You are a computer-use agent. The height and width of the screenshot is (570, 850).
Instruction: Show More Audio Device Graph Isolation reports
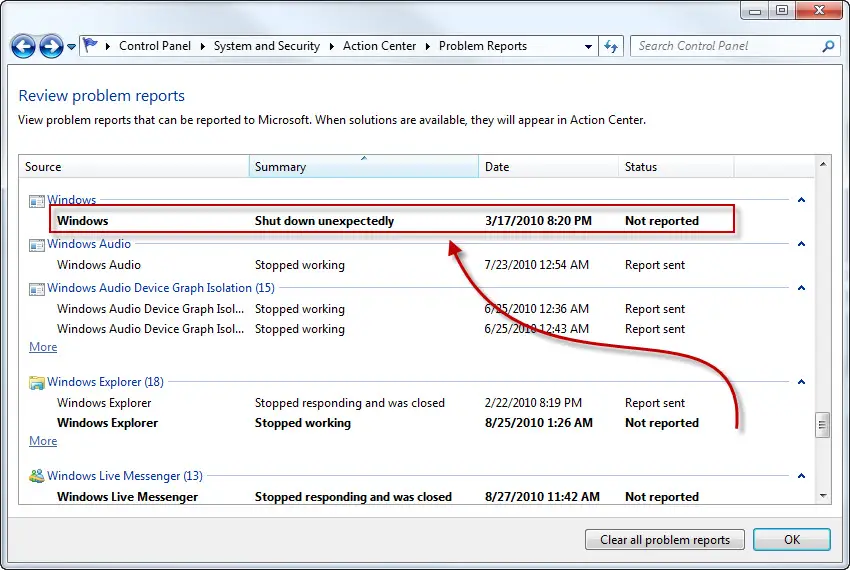pyautogui.click(x=43, y=347)
